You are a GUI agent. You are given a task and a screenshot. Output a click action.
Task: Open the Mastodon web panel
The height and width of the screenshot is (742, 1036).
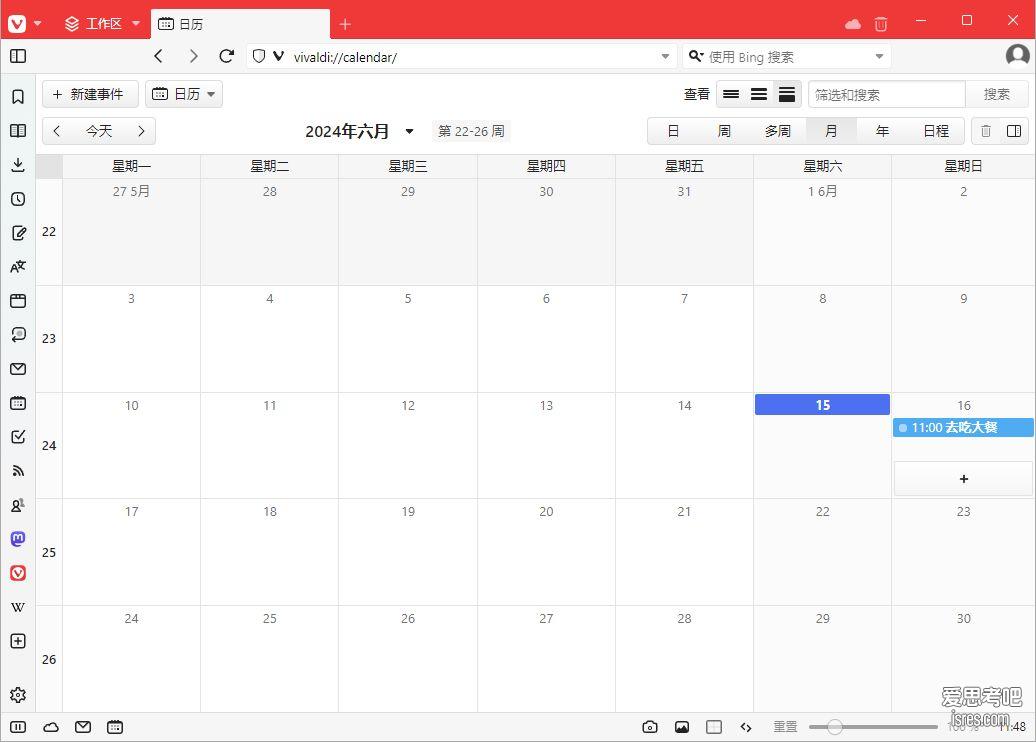coord(18,539)
